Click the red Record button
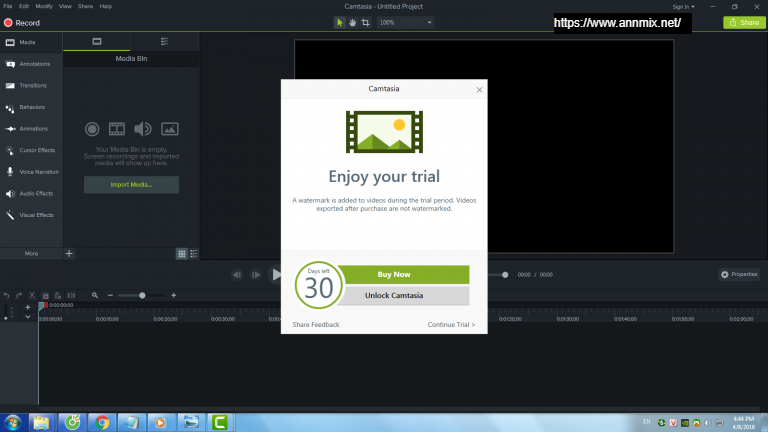This screenshot has height=432, width=768. tap(22, 23)
